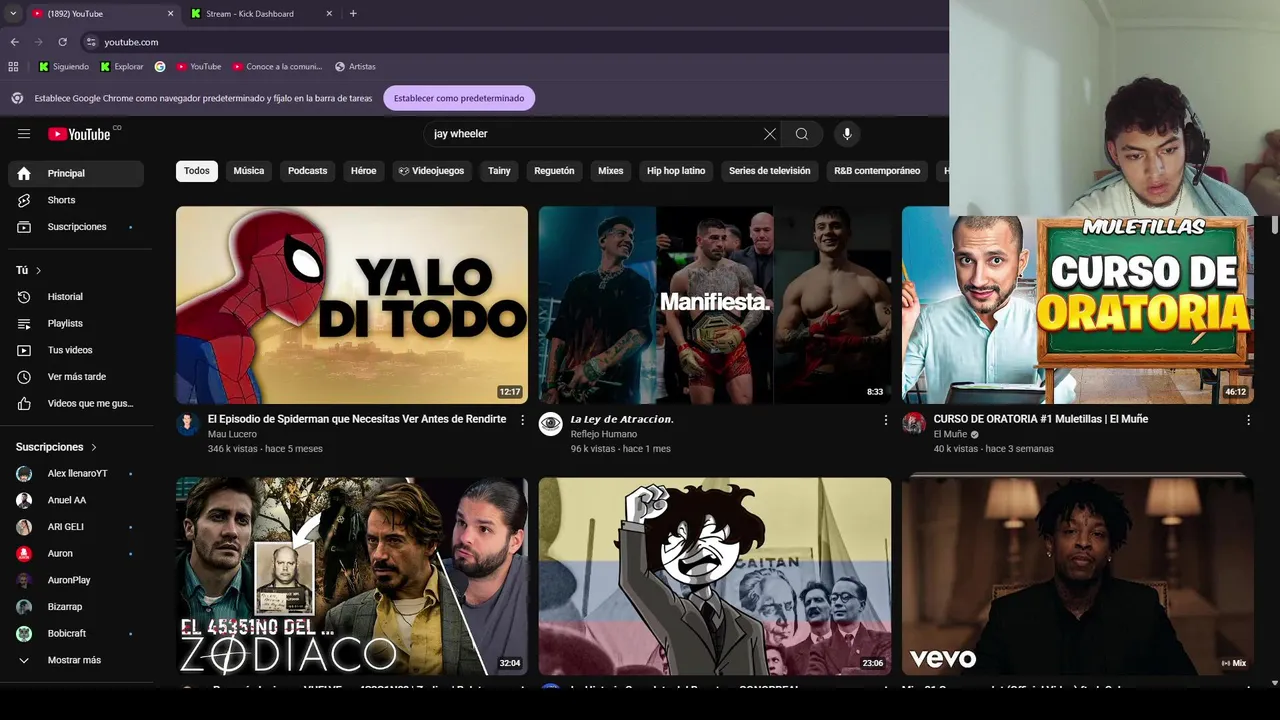The width and height of the screenshot is (1280, 720).
Task: Open Alex llenaroYT subscription channel
Action: tap(76, 474)
